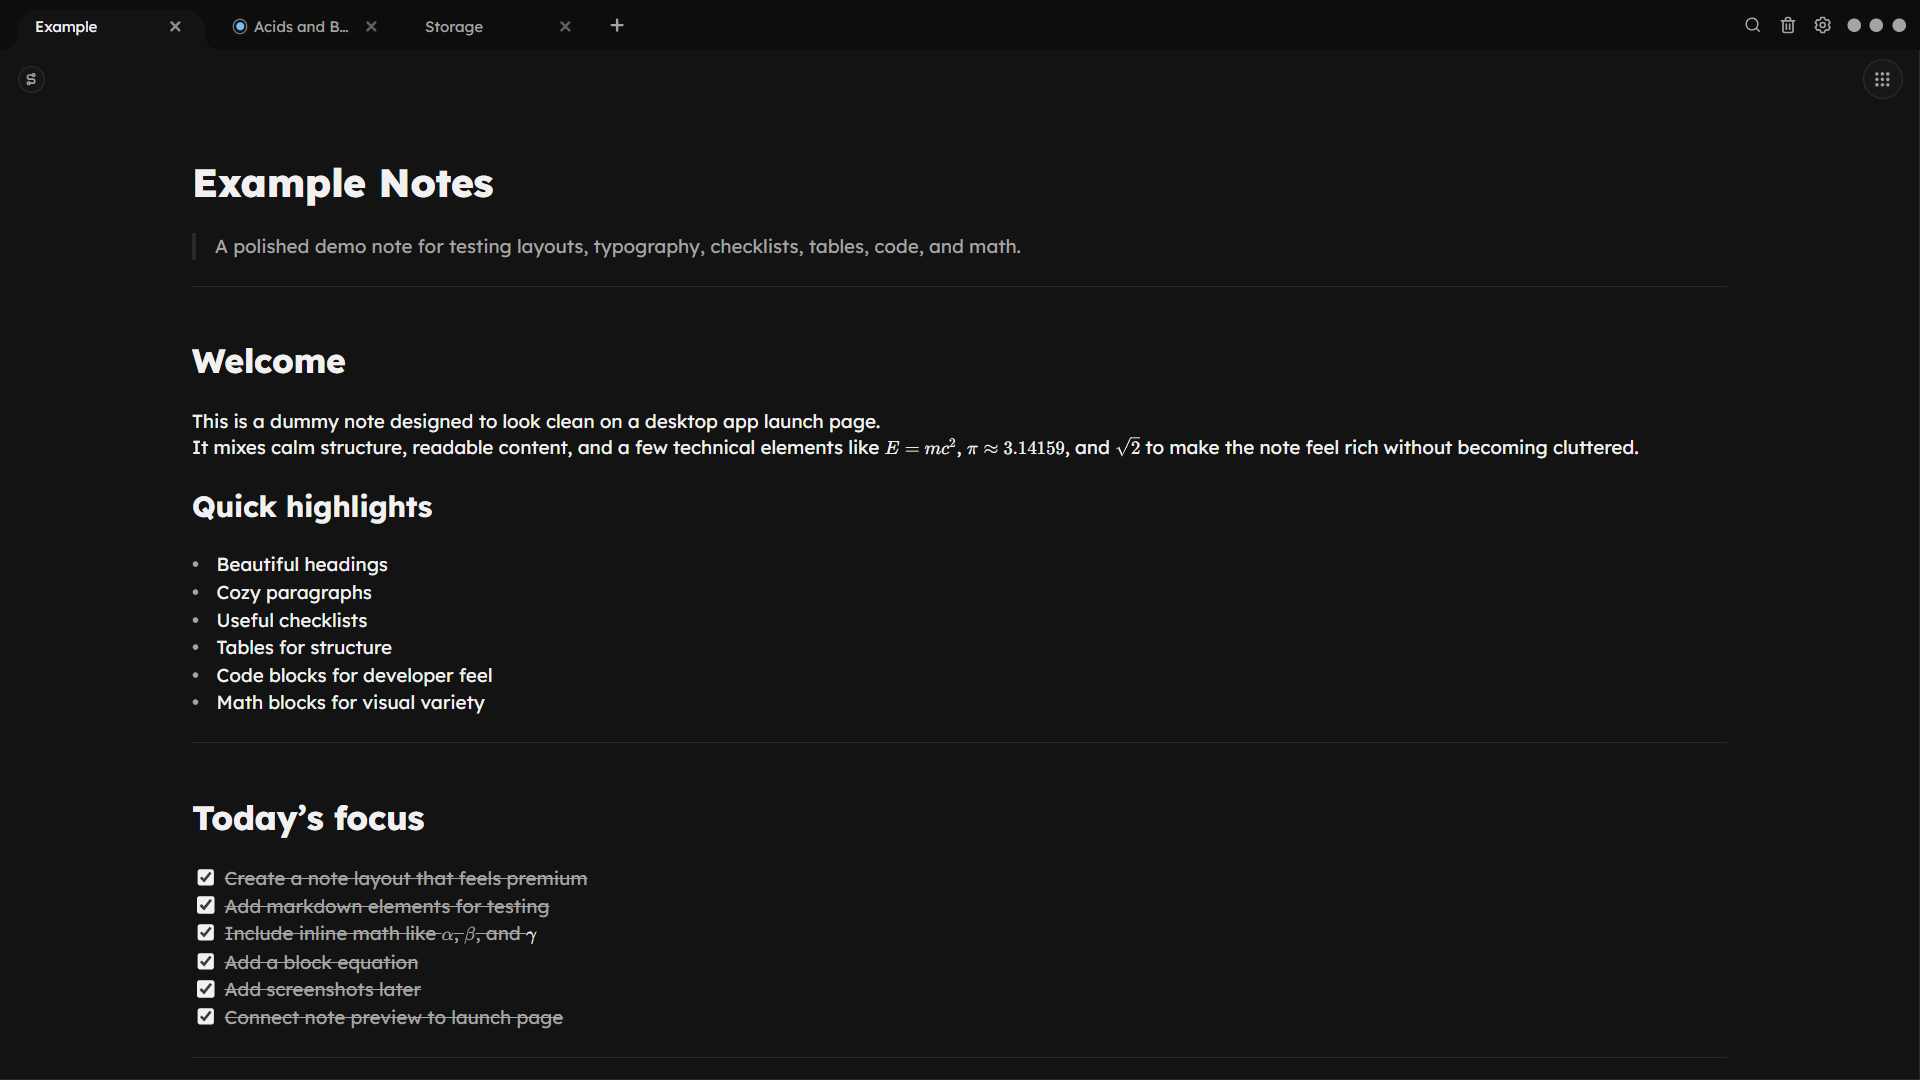
Task: Click the recording dot on the Acids tab
Action: click(238, 26)
